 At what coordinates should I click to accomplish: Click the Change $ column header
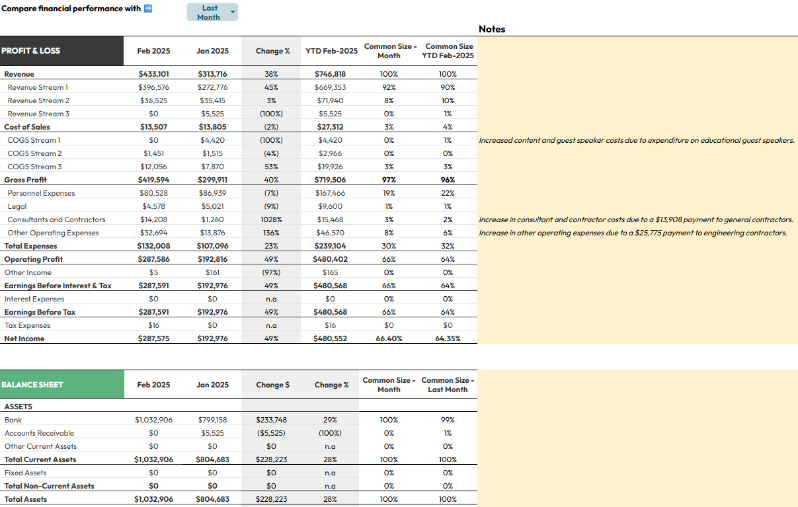[x=272, y=385]
